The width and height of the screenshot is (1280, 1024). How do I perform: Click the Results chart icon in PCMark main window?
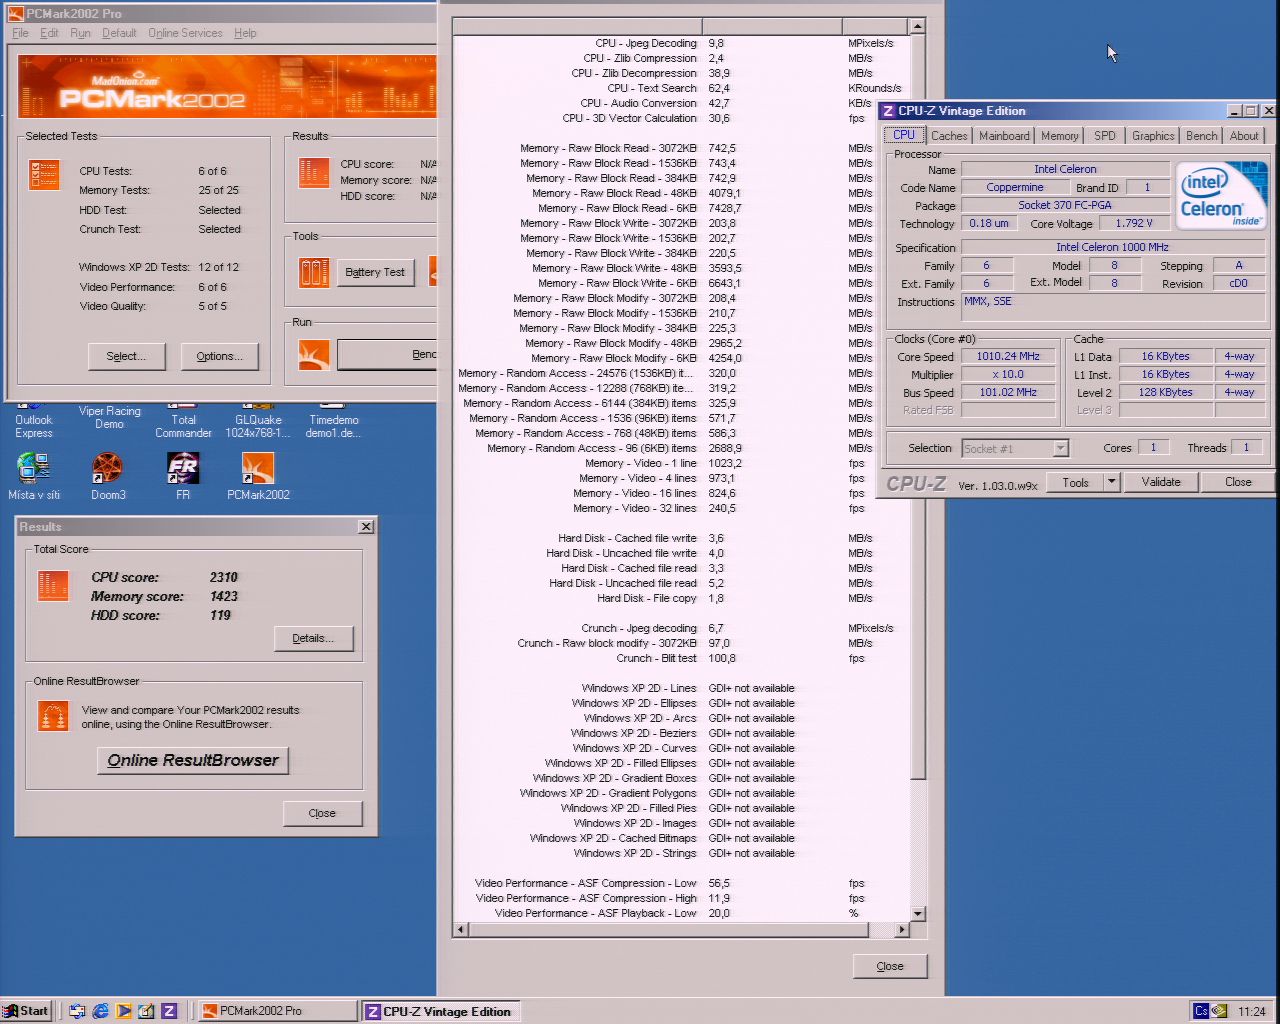click(314, 172)
